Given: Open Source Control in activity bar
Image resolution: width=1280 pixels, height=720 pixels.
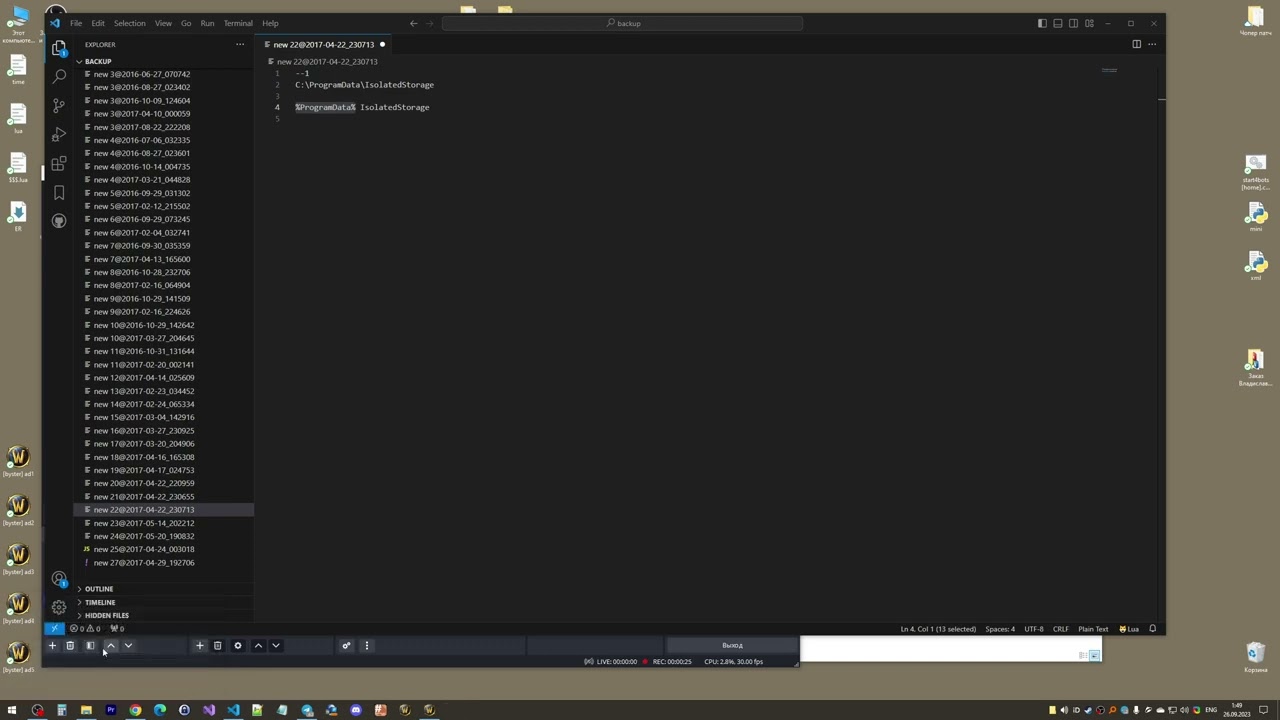Looking at the screenshot, I should tap(59, 105).
